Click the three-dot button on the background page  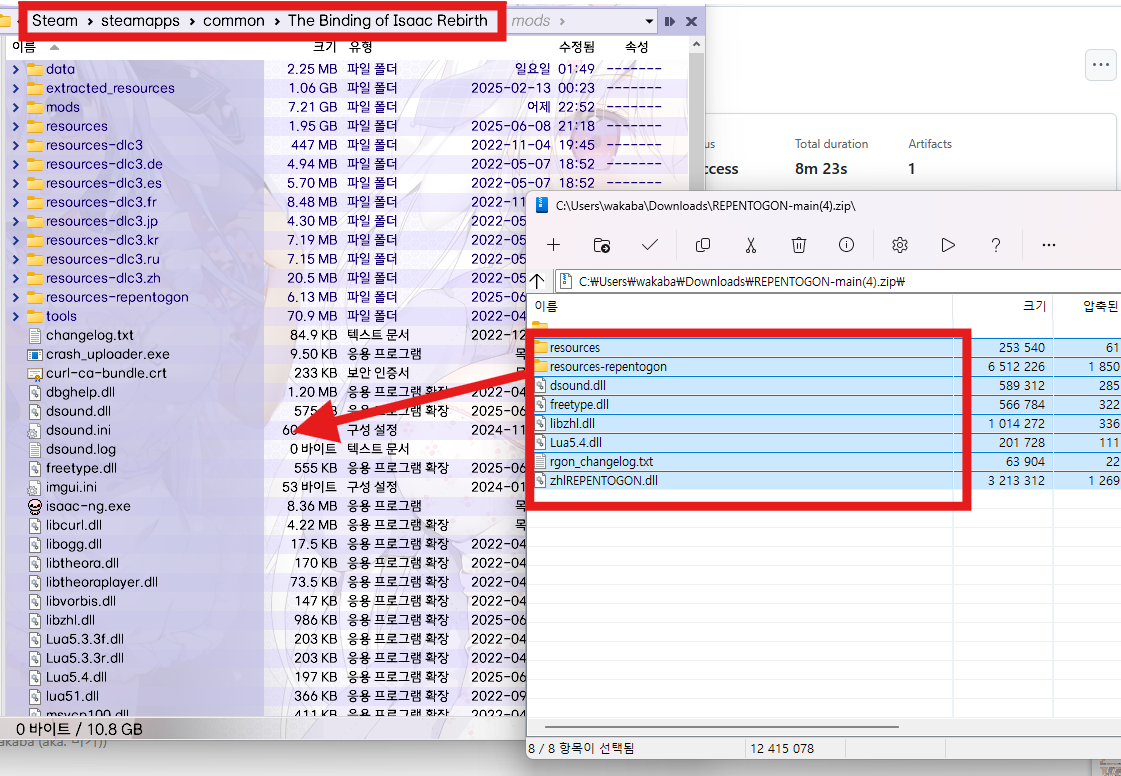[1101, 65]
